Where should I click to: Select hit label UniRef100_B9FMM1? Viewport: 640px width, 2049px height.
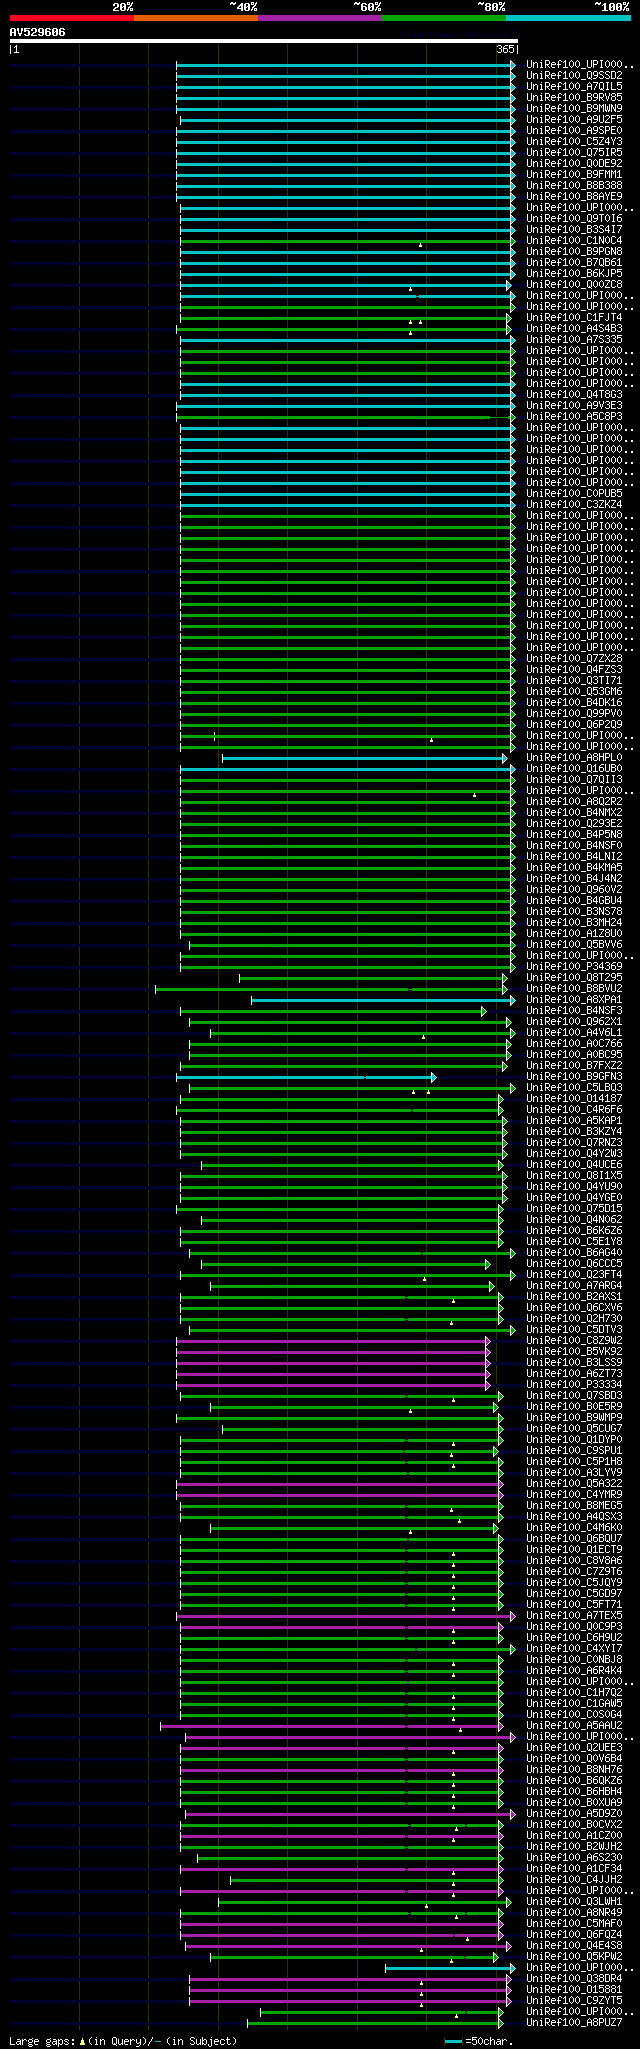[574, 174]
